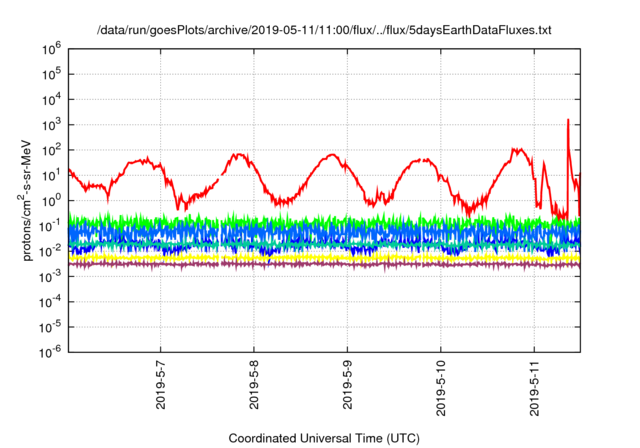This screenshot has height=448, width=640.
Task: Click the x-axis label 'Coordinated Universal Time (UTC)'
Action: point(324,438)
